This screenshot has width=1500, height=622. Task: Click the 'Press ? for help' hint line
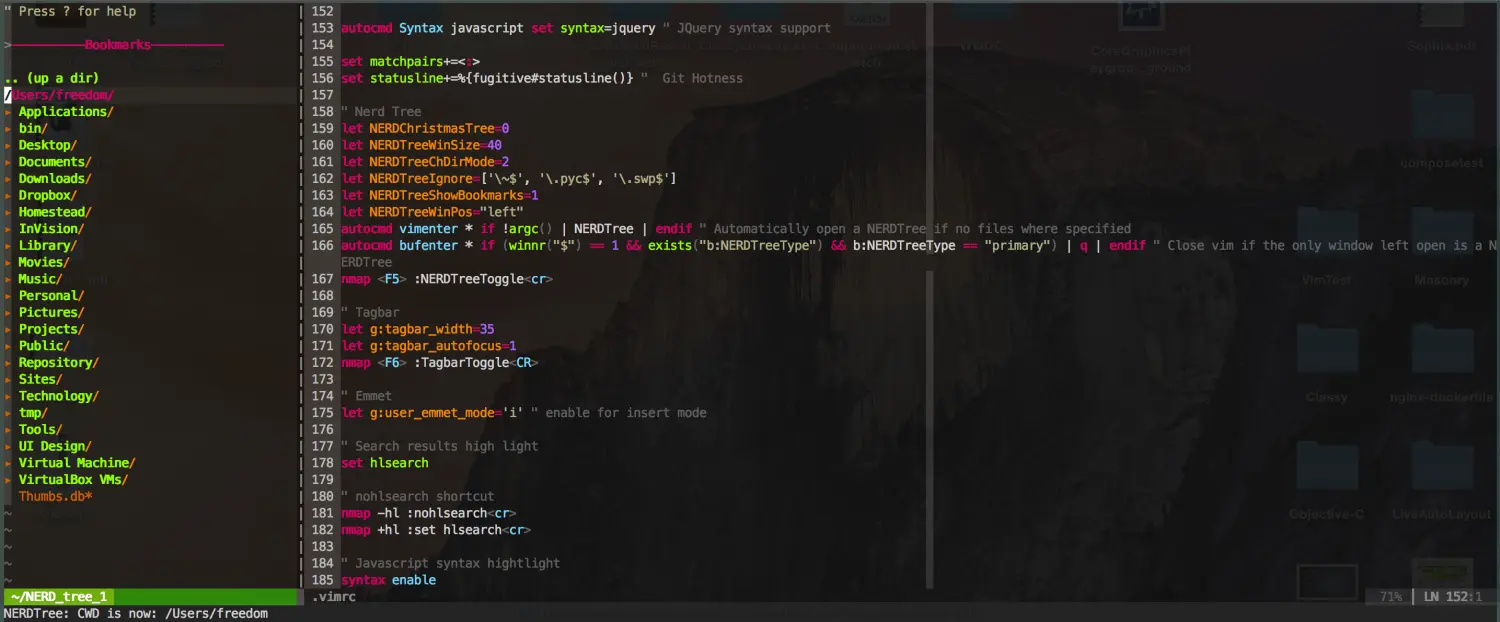(x=70, y=11)
